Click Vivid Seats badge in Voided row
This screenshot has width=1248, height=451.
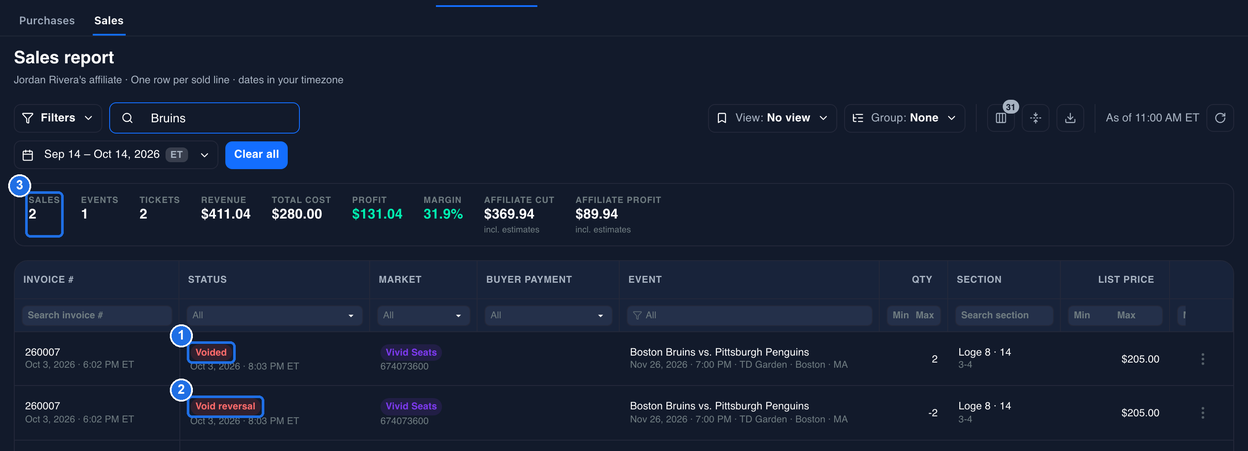pos(411,352)
